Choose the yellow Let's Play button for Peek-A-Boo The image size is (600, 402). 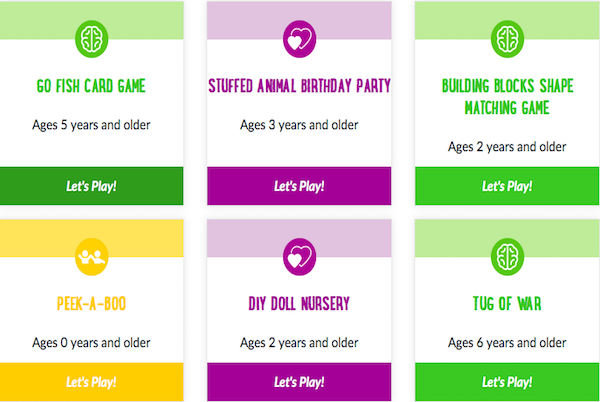tap(91, 382)
